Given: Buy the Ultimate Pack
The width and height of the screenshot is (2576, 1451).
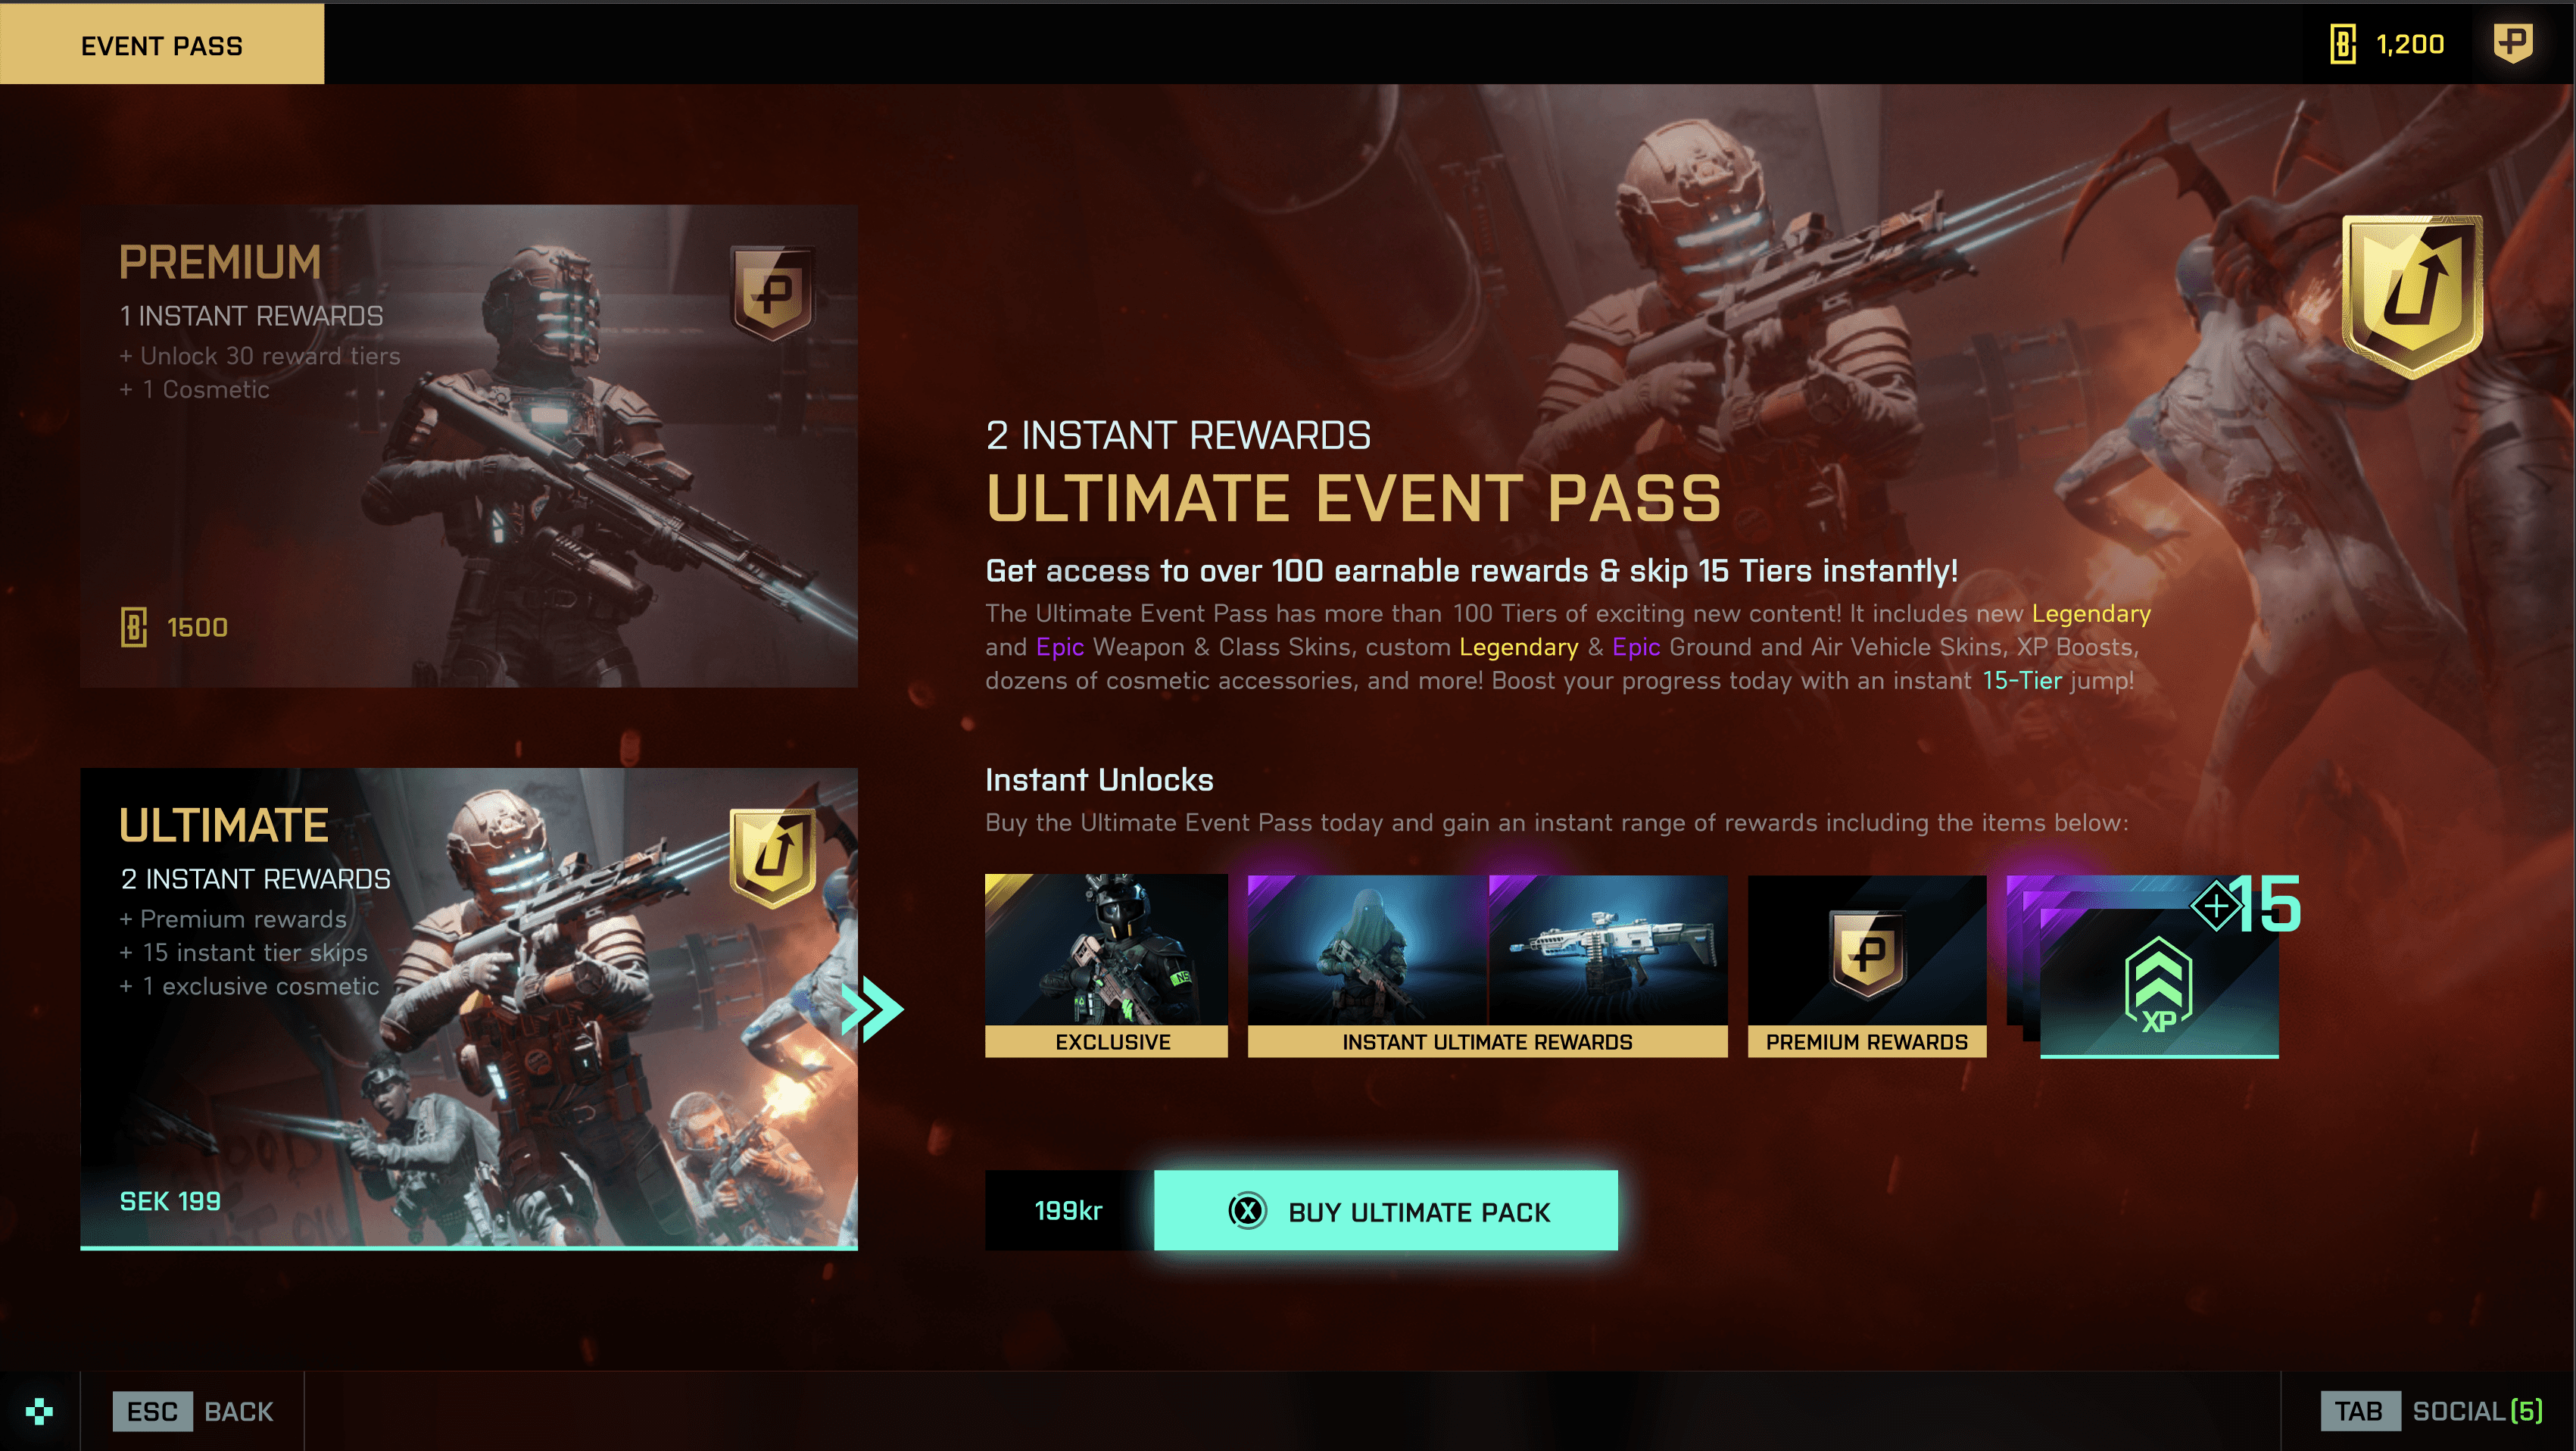Looking at the screenshot, I should [x=1385, y=1211].
